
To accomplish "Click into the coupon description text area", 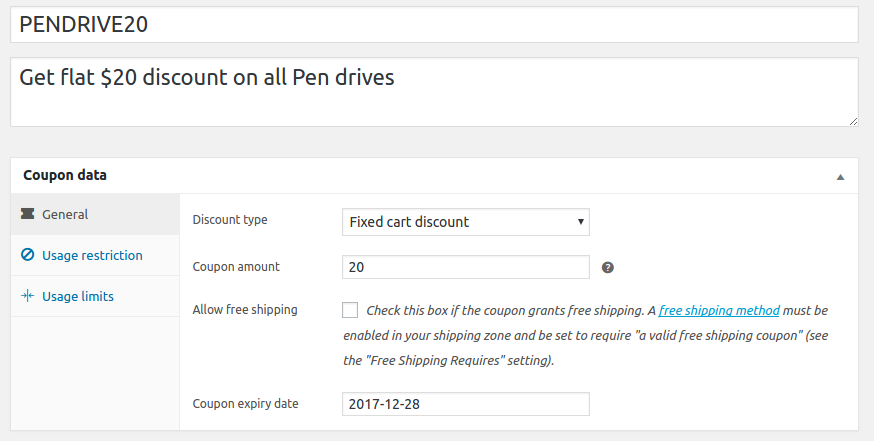I will tap(434, 92).
